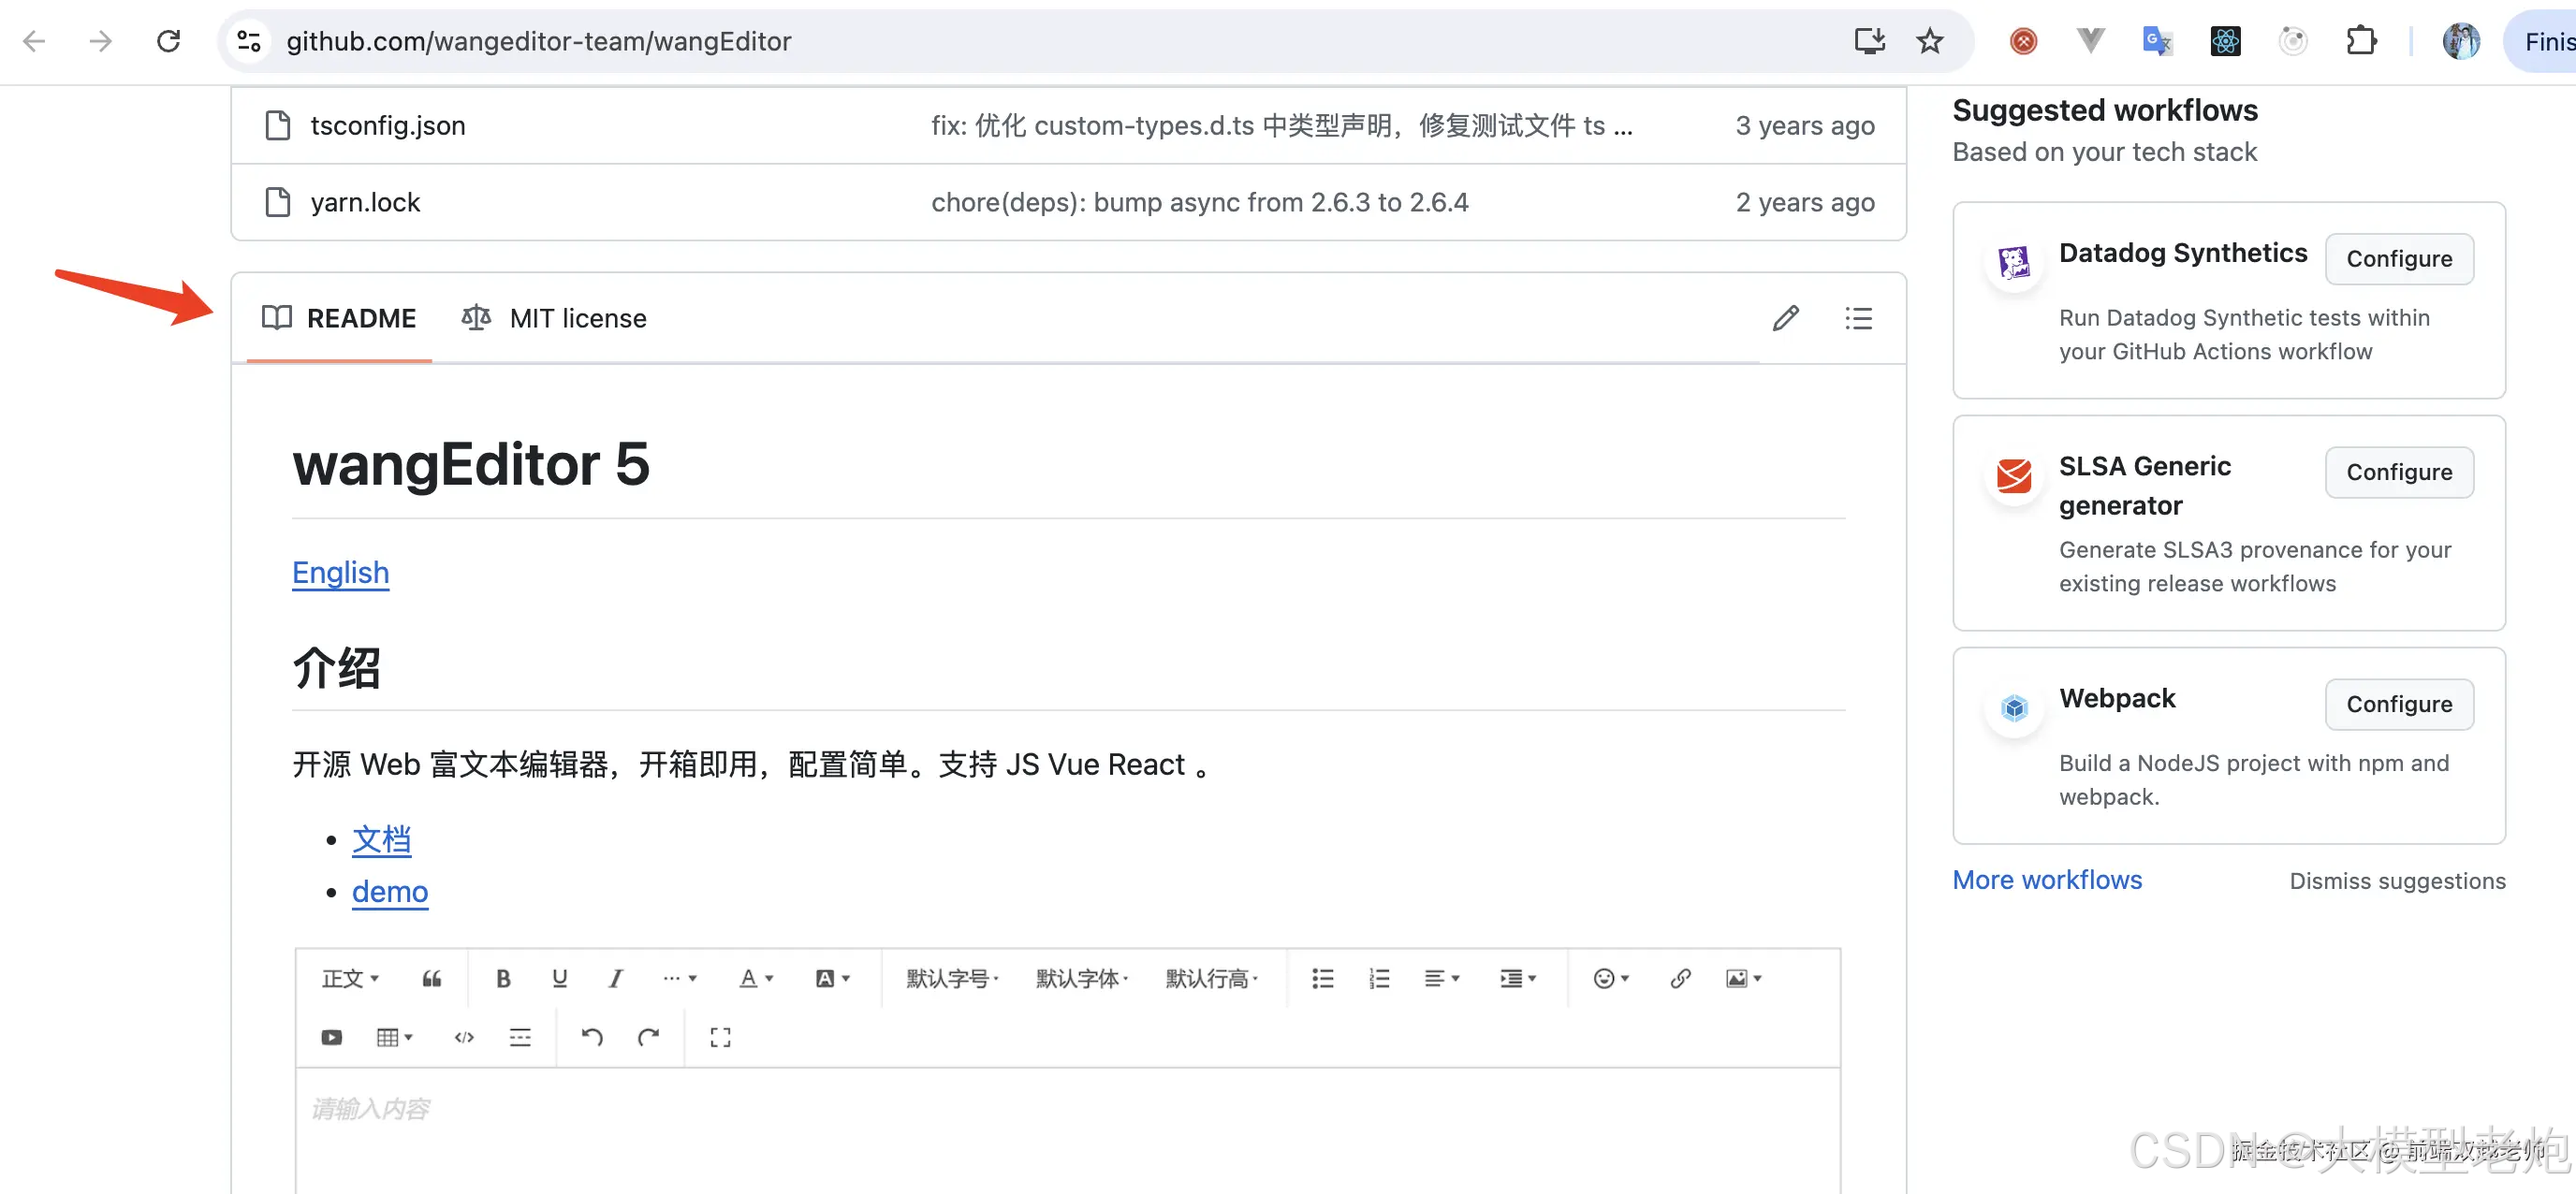Open the 正文 paragraph style dropdown
This screenshot has height=1194, width=2576.
coord(347,978)
